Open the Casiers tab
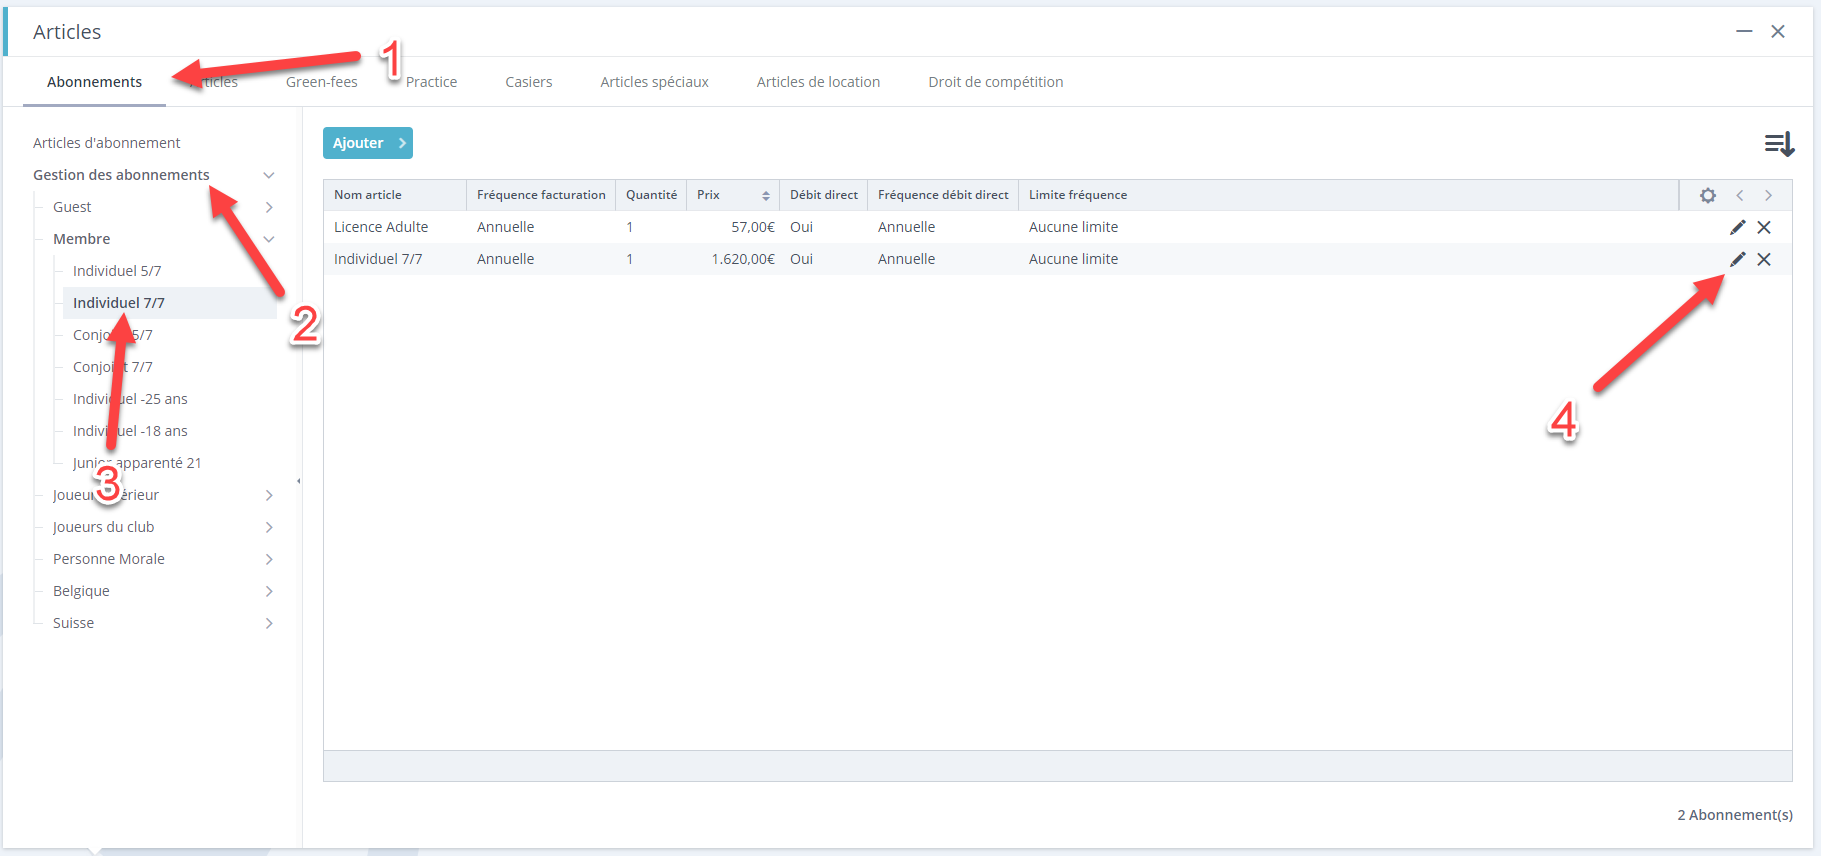Viewport: 1821px width, 856px height. tap(528, 82)
